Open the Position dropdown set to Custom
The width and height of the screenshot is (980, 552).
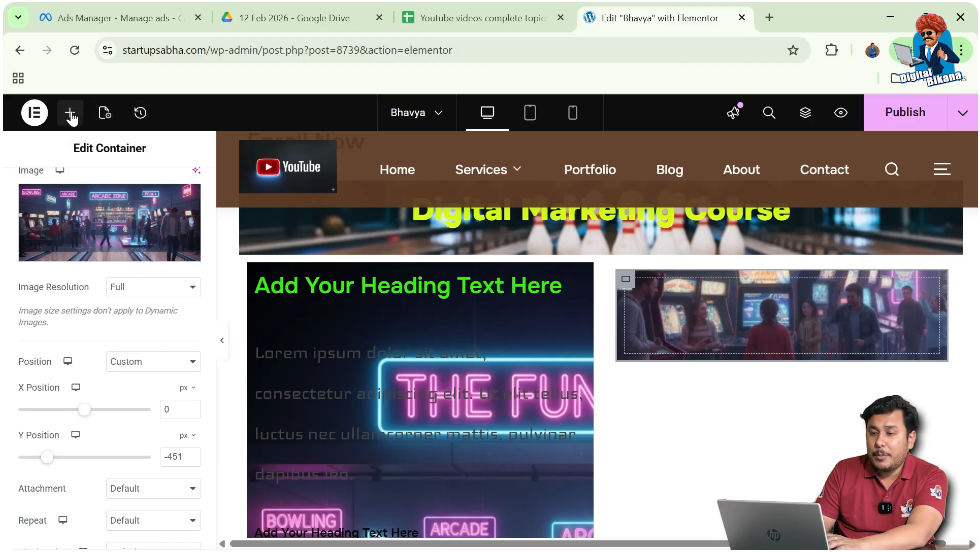(153, 361)
